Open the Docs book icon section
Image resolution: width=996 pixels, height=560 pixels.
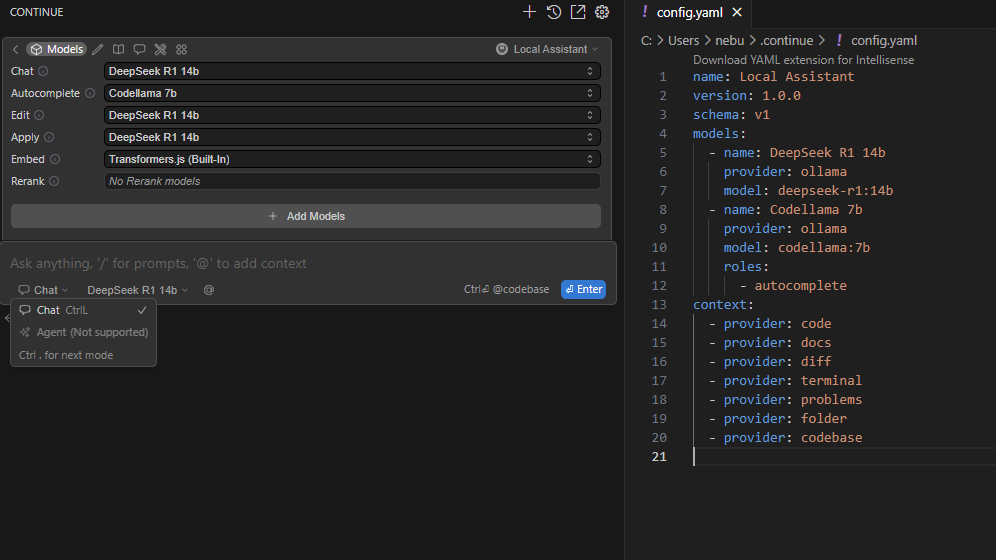[x=118, y=50]
